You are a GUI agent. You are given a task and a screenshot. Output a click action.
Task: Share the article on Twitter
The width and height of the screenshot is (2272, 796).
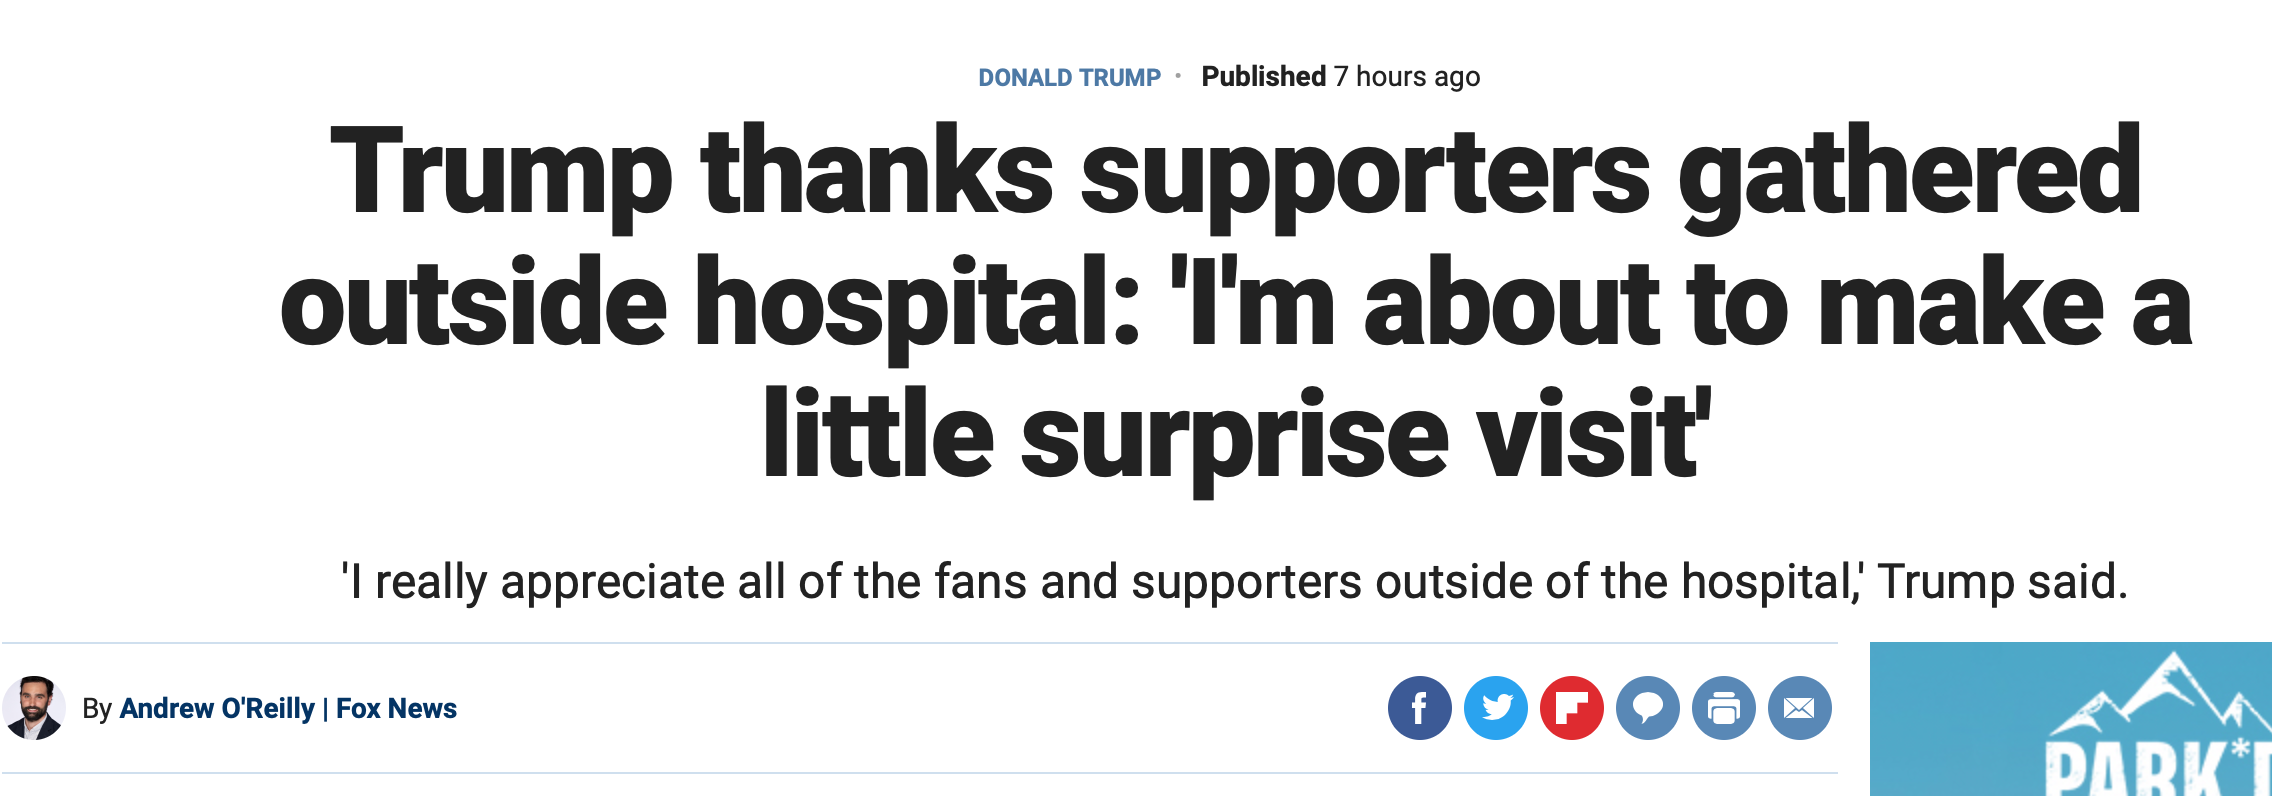[x=1495, y=708]
